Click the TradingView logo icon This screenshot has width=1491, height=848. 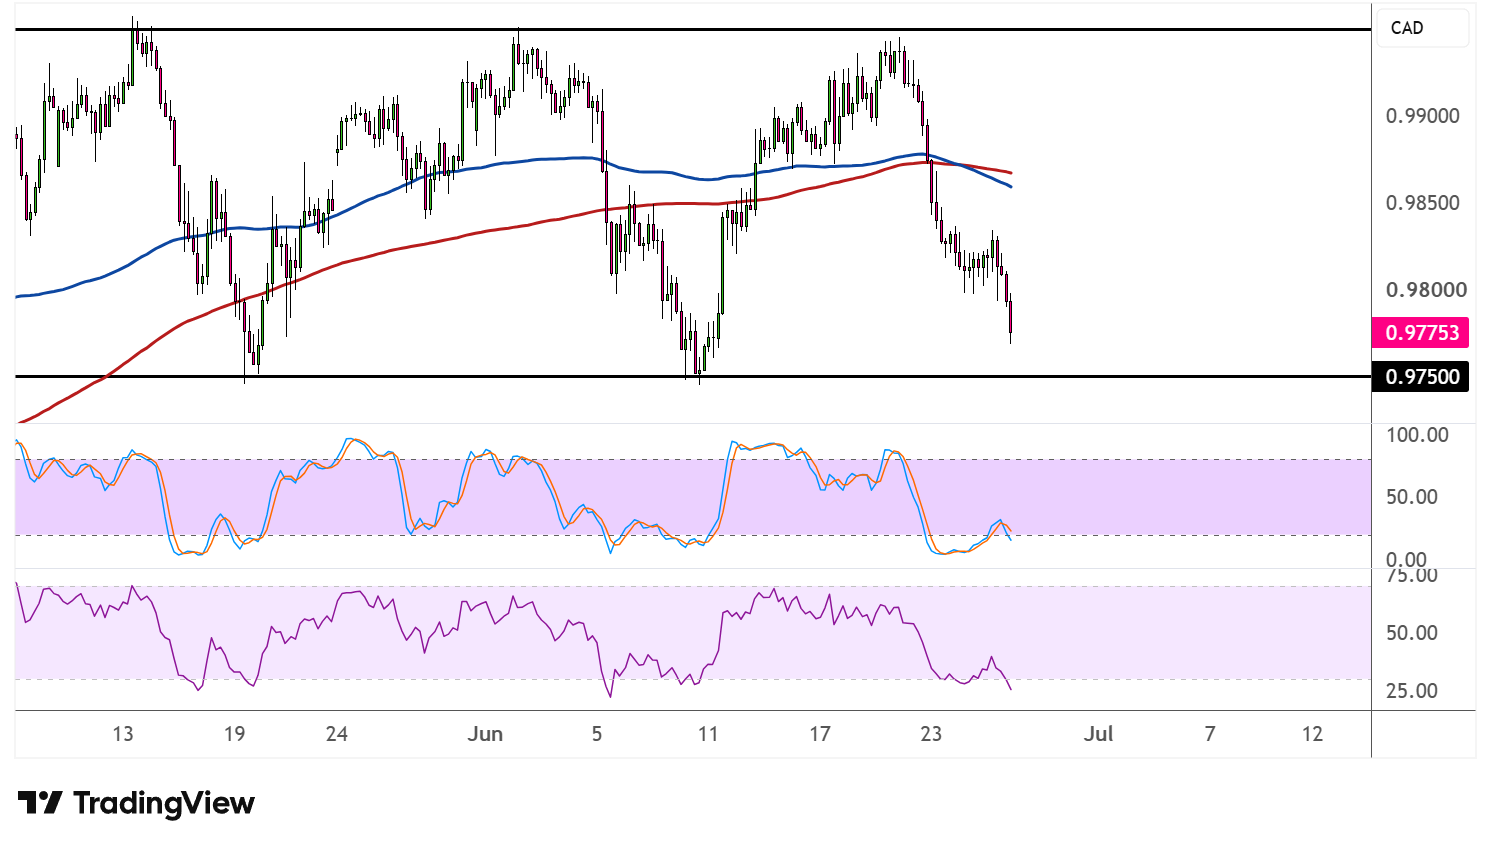pos(40,803)
